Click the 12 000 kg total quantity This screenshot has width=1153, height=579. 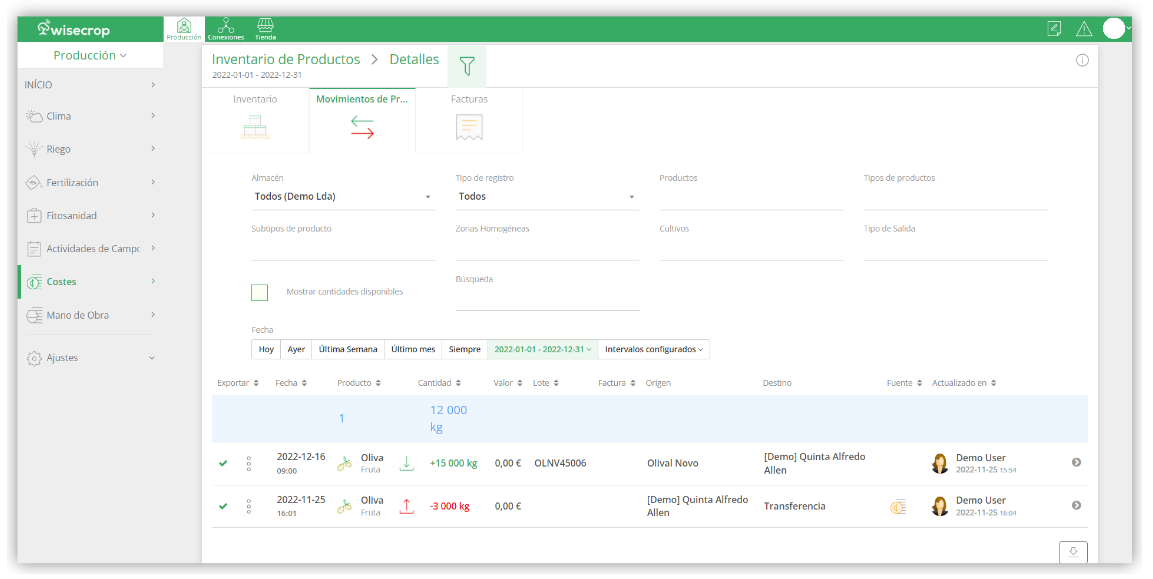(449, 419)
